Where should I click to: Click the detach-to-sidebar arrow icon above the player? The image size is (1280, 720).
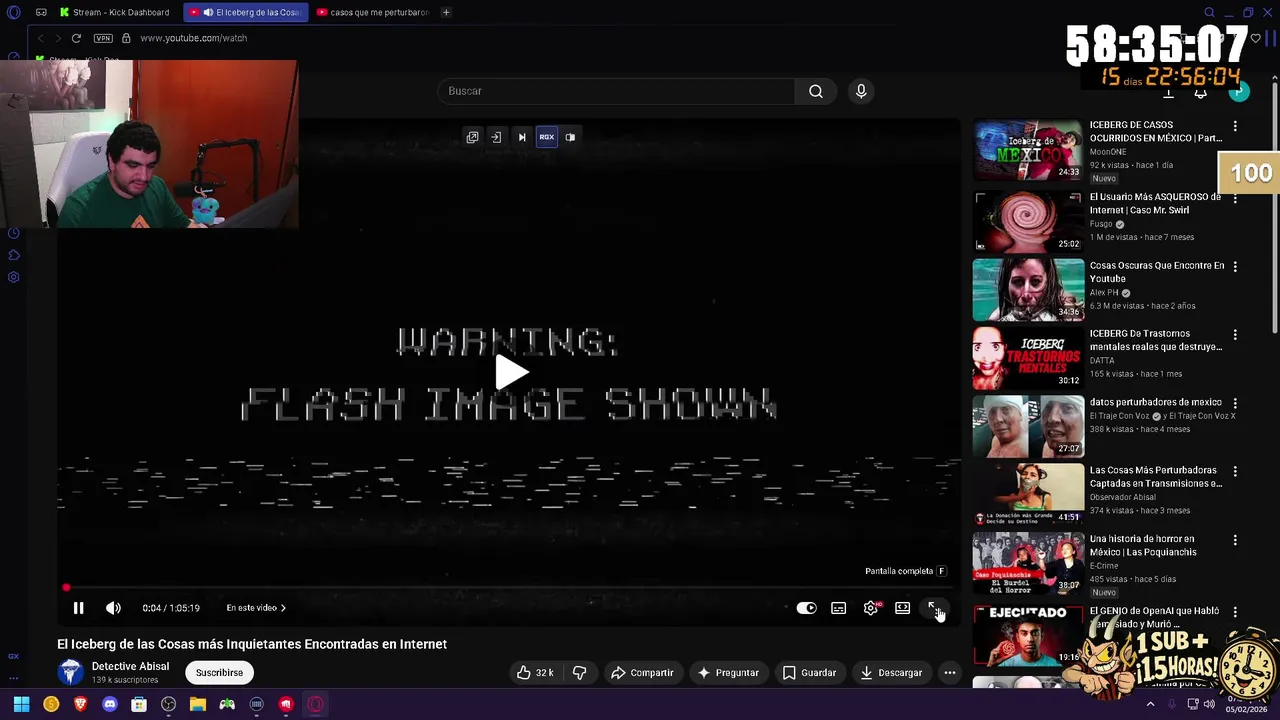[496, 137]
